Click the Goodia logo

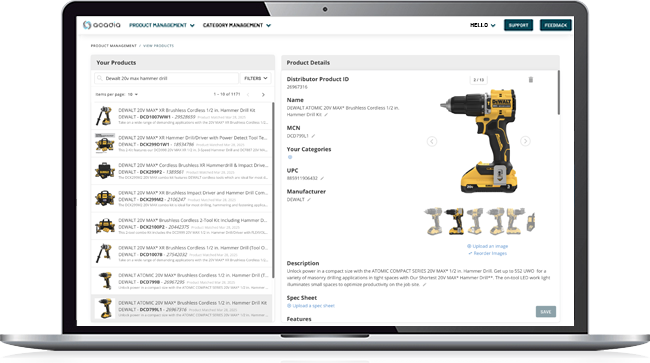coord(102,25)
